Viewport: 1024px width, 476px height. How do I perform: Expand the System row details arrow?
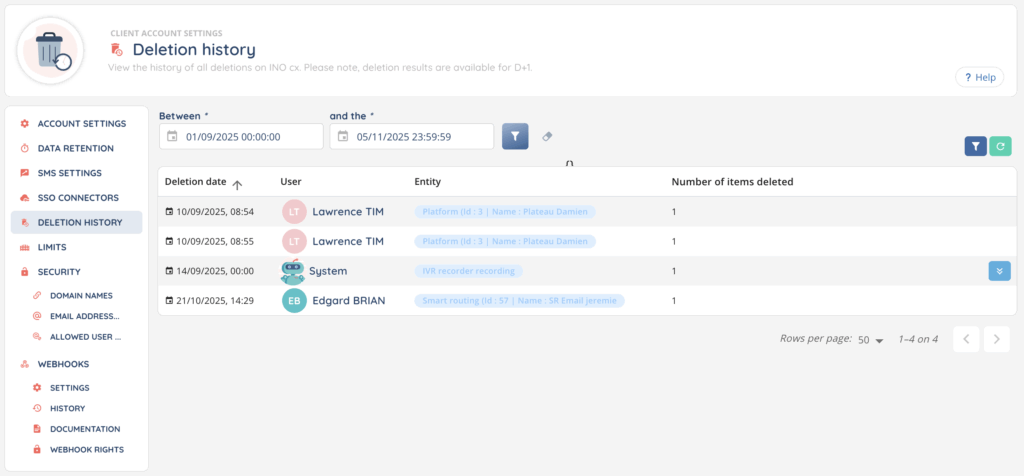(999, 271)
